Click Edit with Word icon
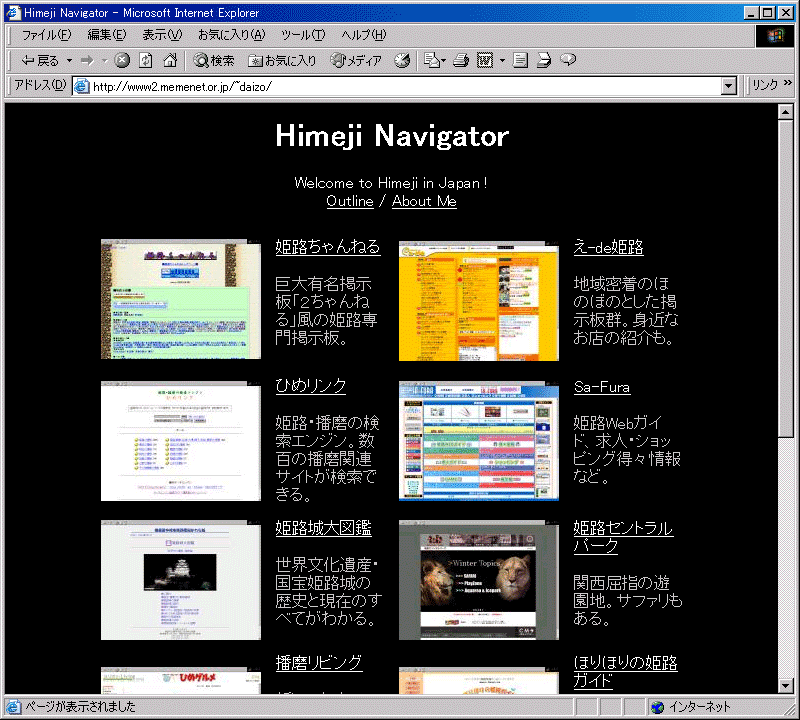 [x=485, y=61]
